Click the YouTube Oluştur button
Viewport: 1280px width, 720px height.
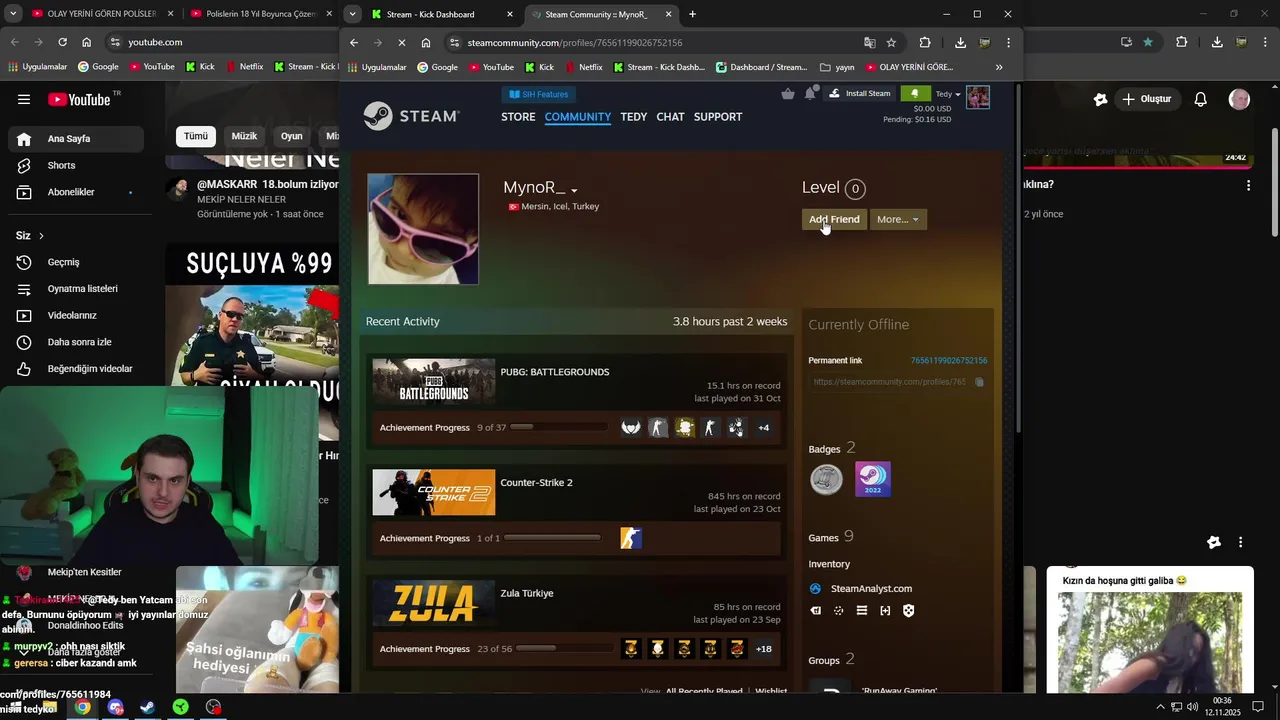(1146, 99)
